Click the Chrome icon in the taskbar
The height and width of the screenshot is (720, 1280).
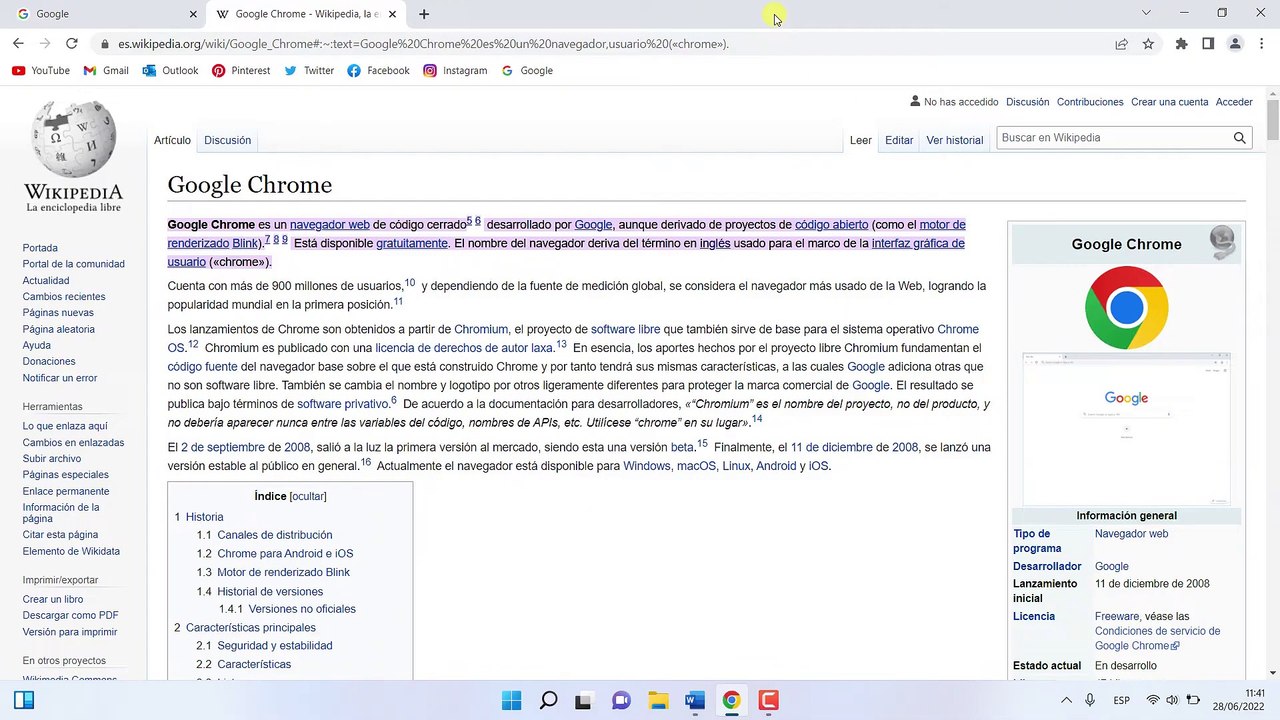[x=731, y=700]
